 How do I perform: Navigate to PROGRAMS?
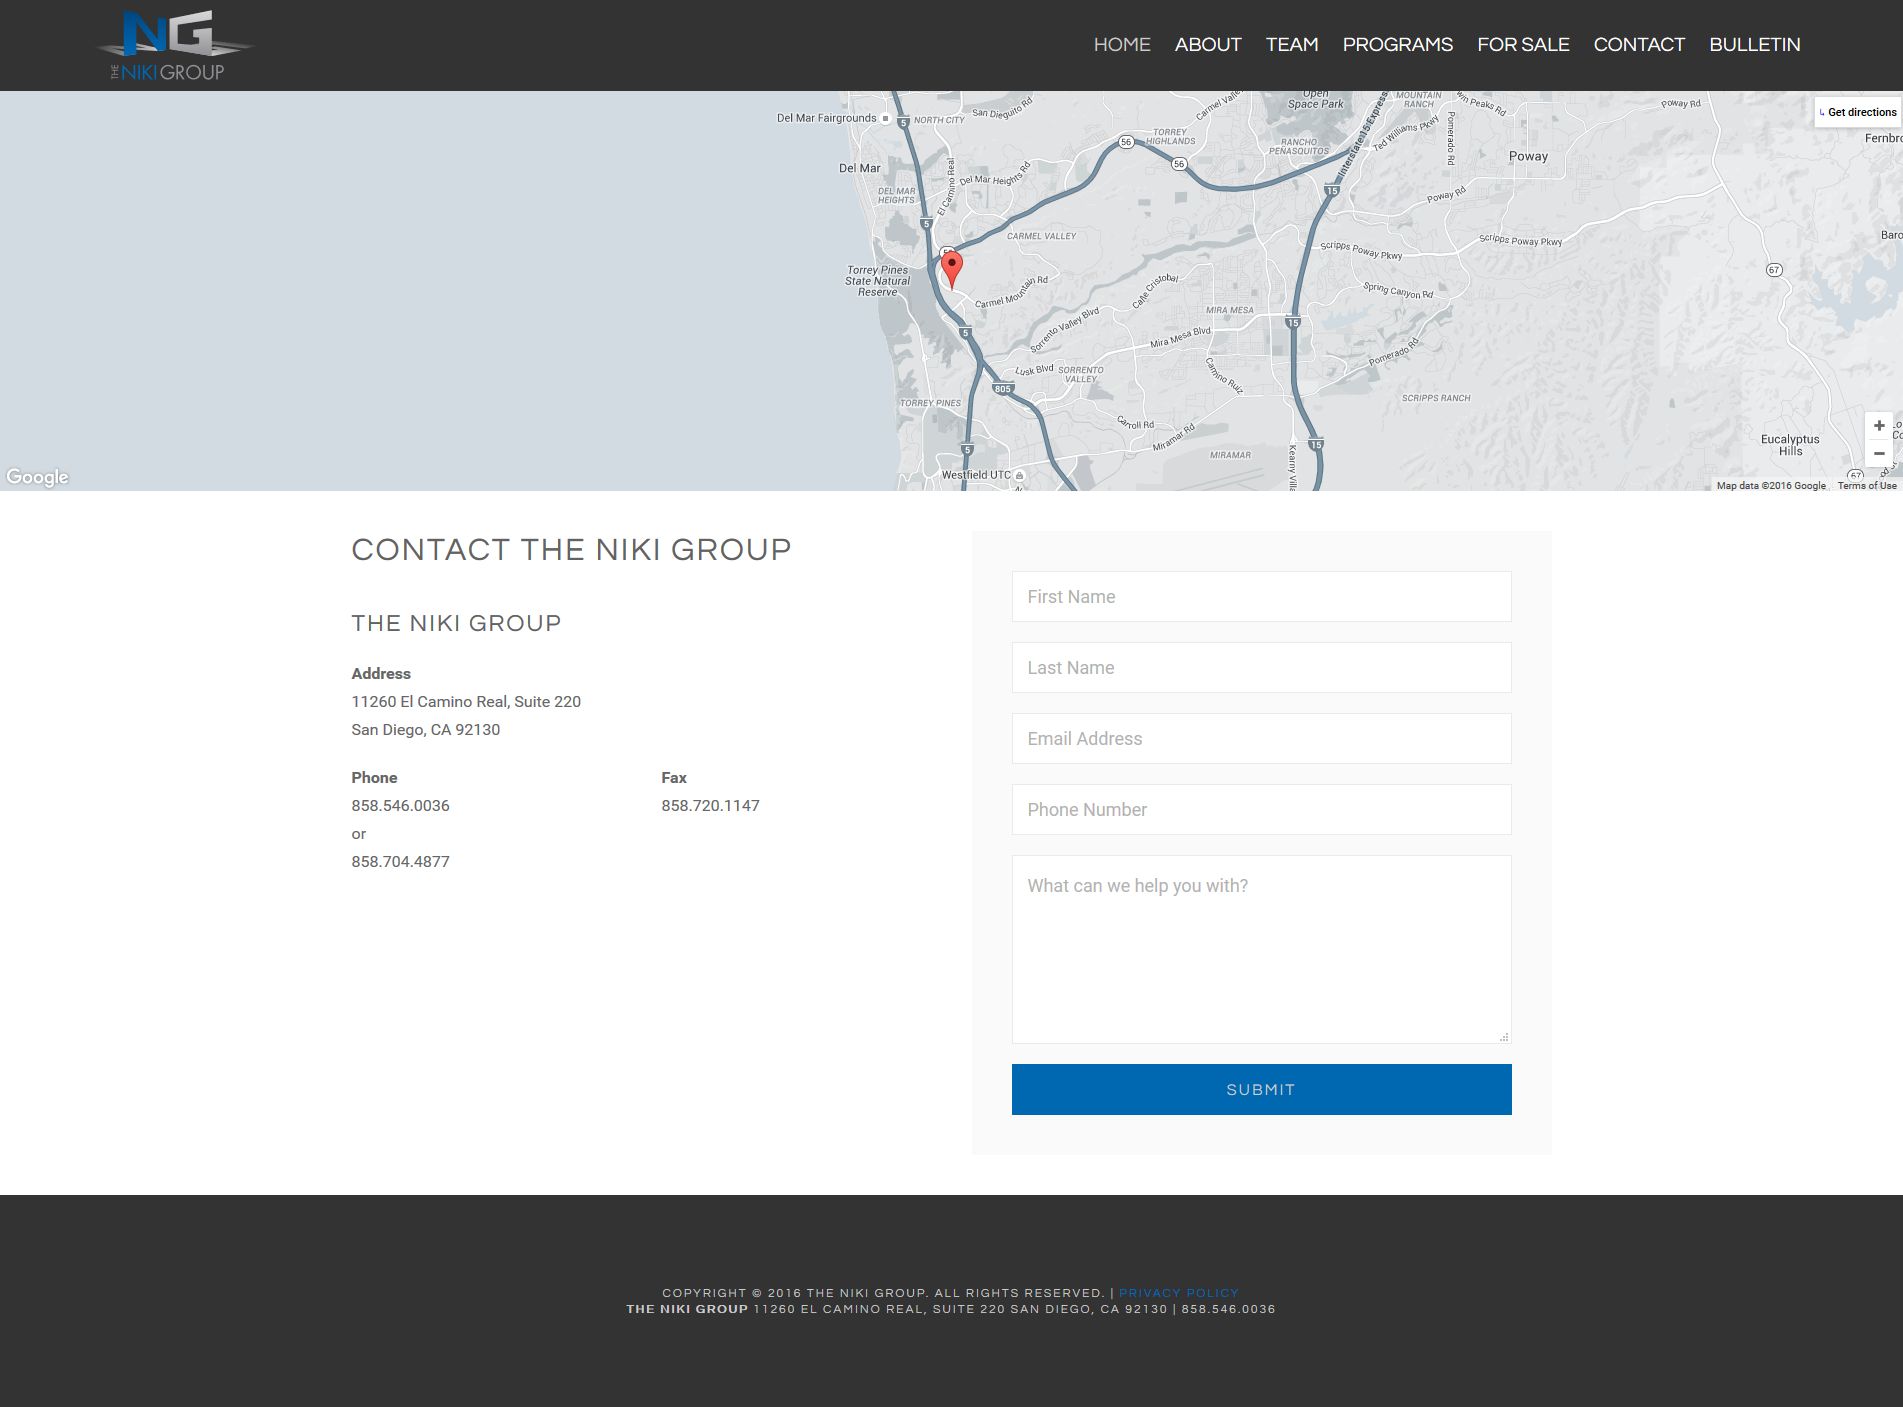(1397, 44)
